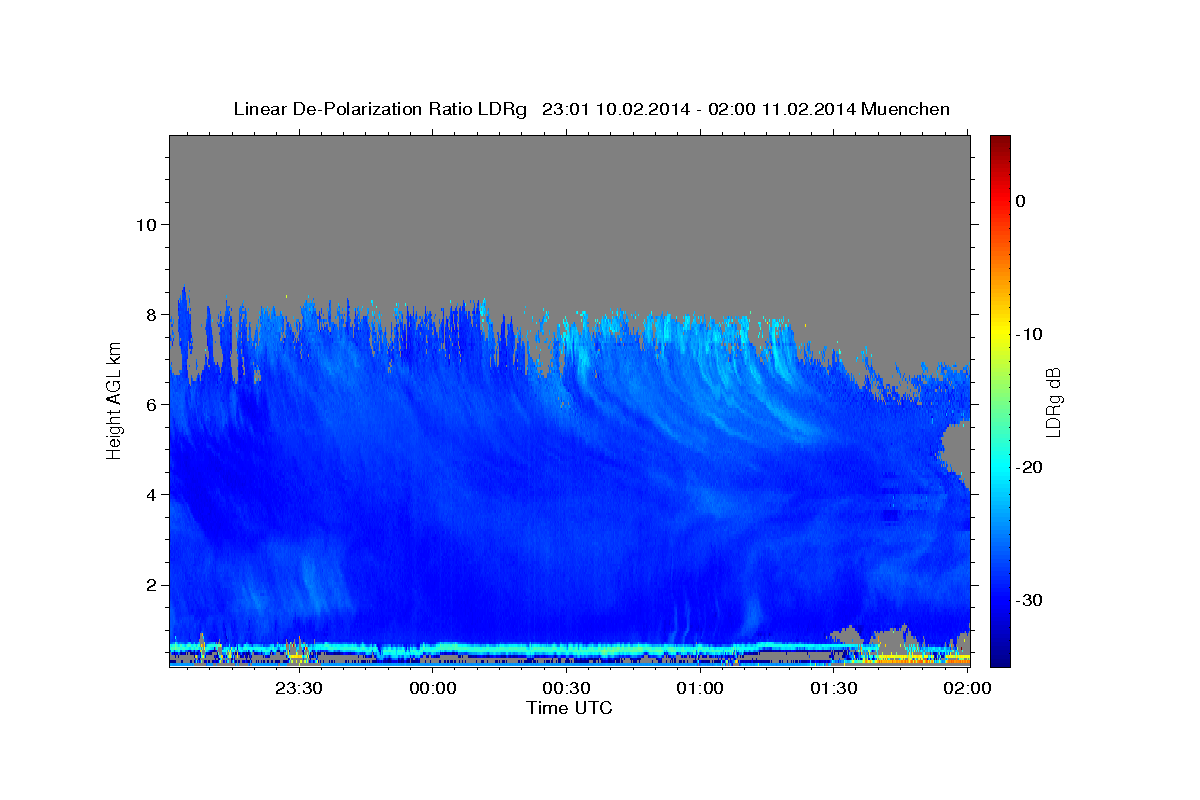Click the '01:00' time axis label
1200x800 pixels.
pyautogui.click(x=700, y=688)
